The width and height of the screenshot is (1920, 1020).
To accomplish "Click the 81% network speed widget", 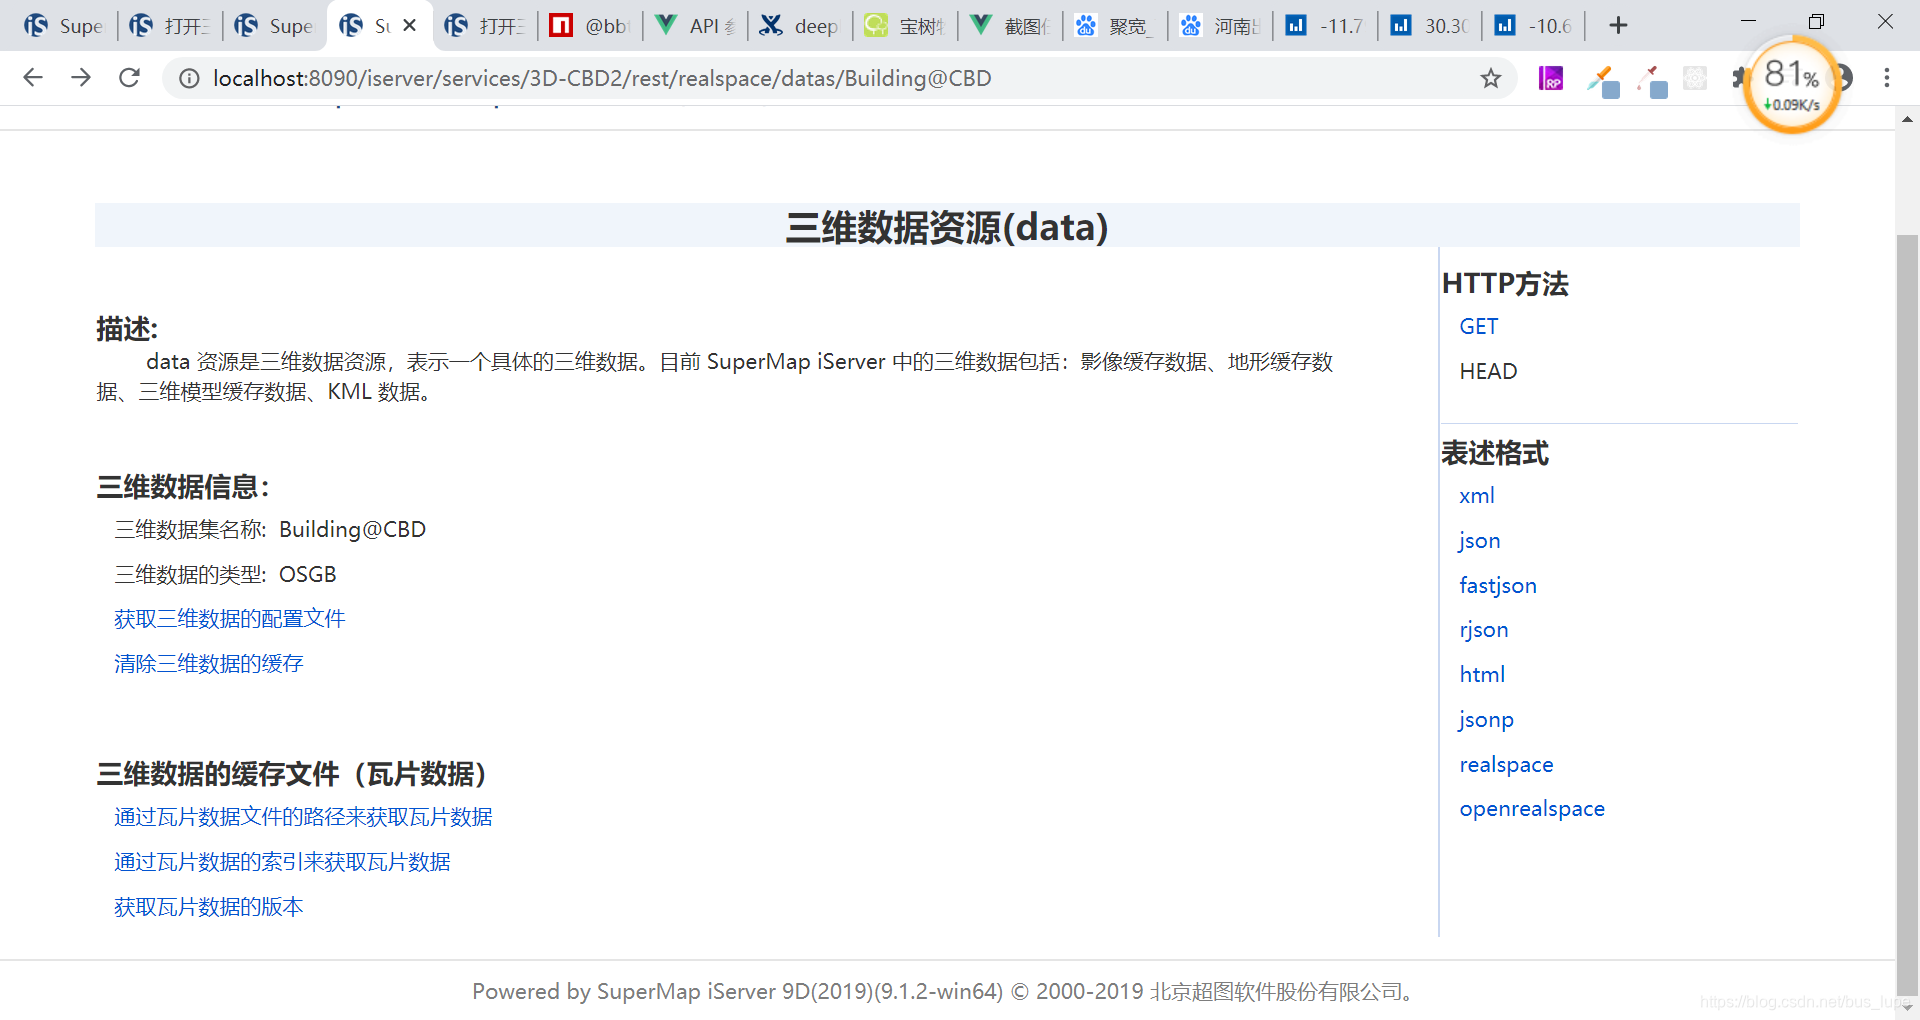I will coord(1792,85).
